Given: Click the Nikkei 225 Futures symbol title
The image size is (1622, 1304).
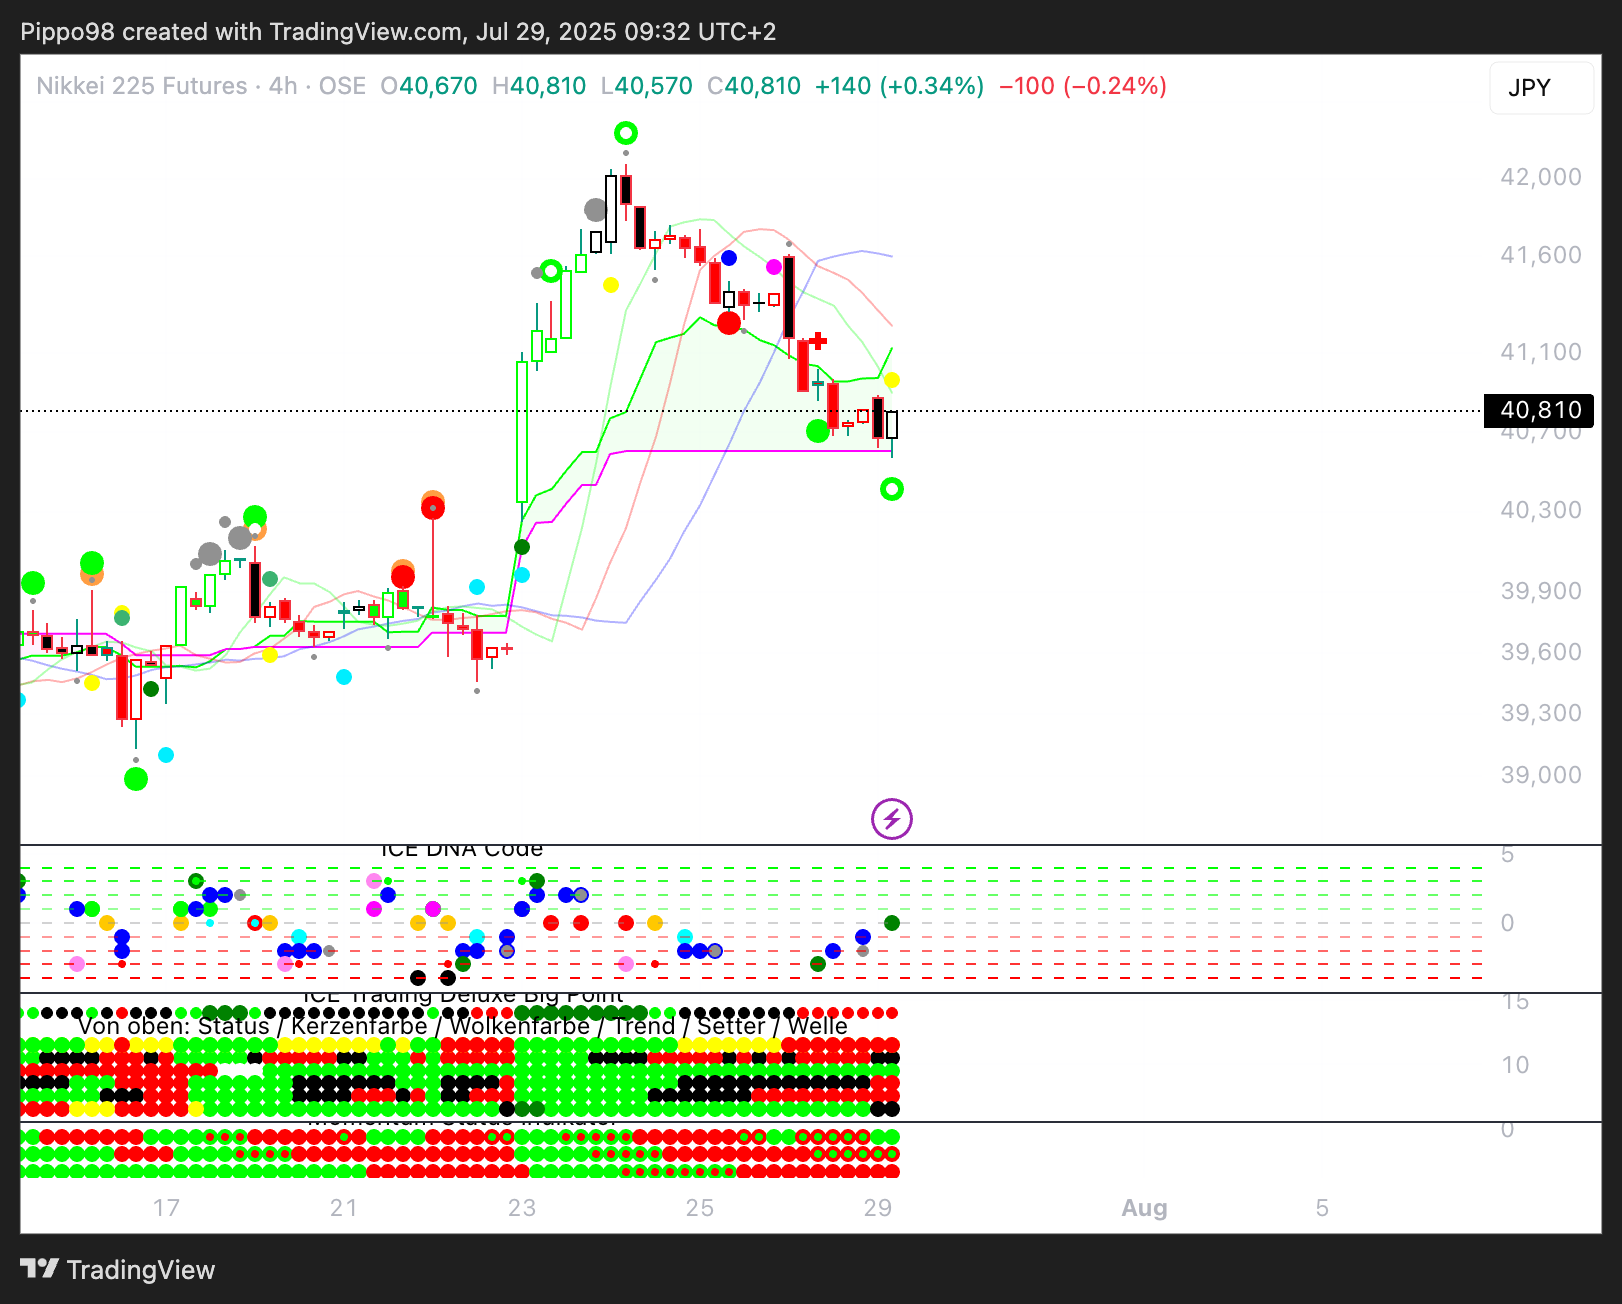Looking at the screenshot, I should (x=142, y=86).
